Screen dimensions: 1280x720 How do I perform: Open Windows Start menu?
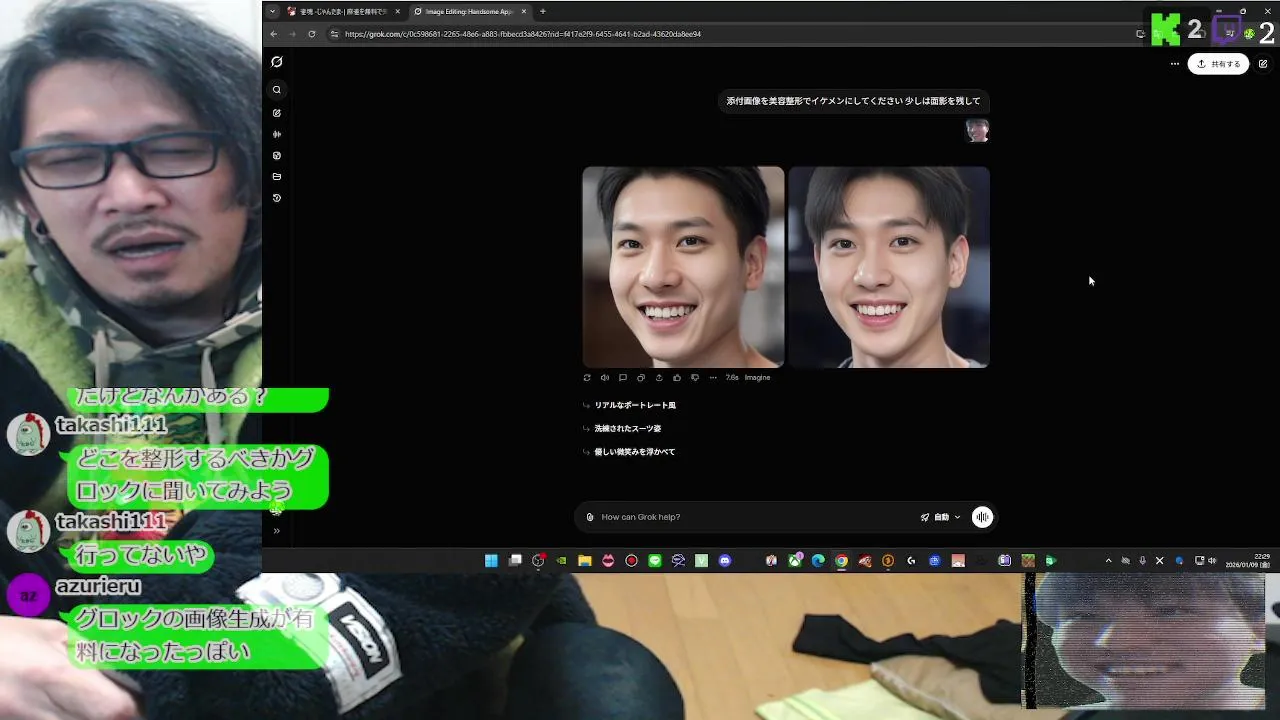[491, 561]
